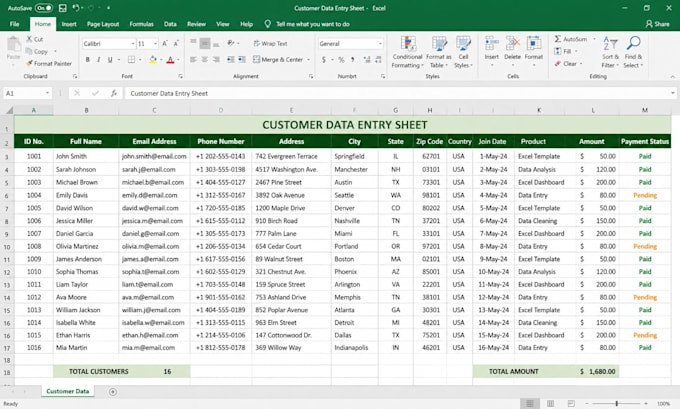Click the Paste clipboard icon
This screenshot has width=680, height=409.
click(x=13, y=45)
